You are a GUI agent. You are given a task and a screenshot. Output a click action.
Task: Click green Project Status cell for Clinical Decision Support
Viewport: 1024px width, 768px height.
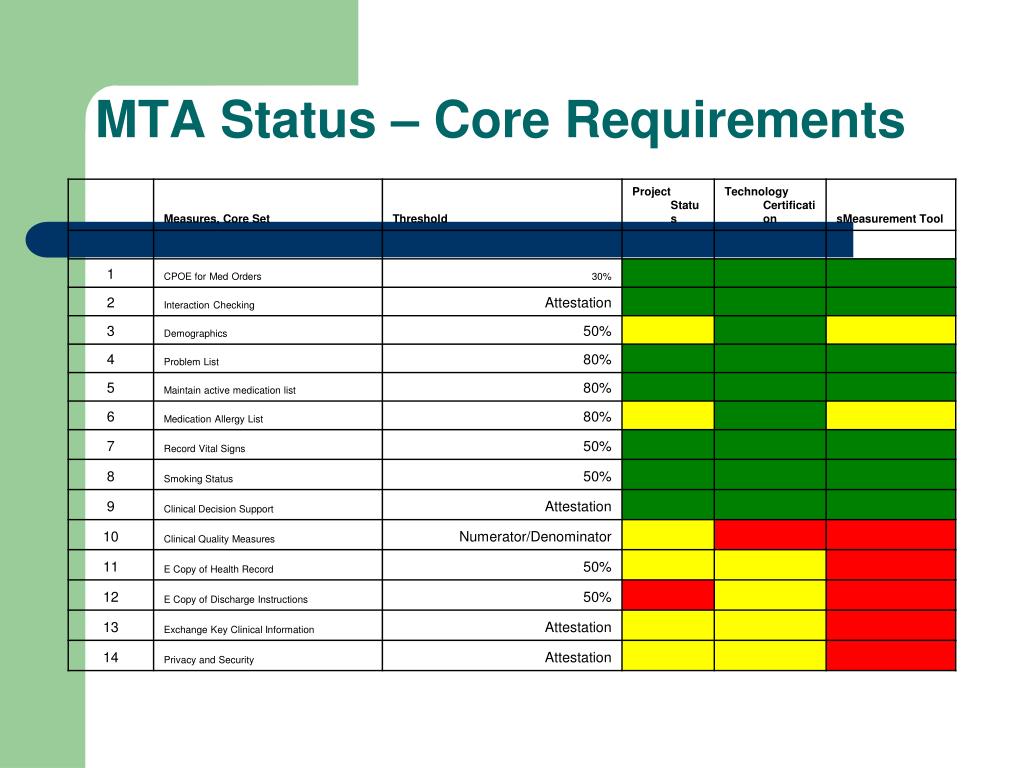(668, 505)
